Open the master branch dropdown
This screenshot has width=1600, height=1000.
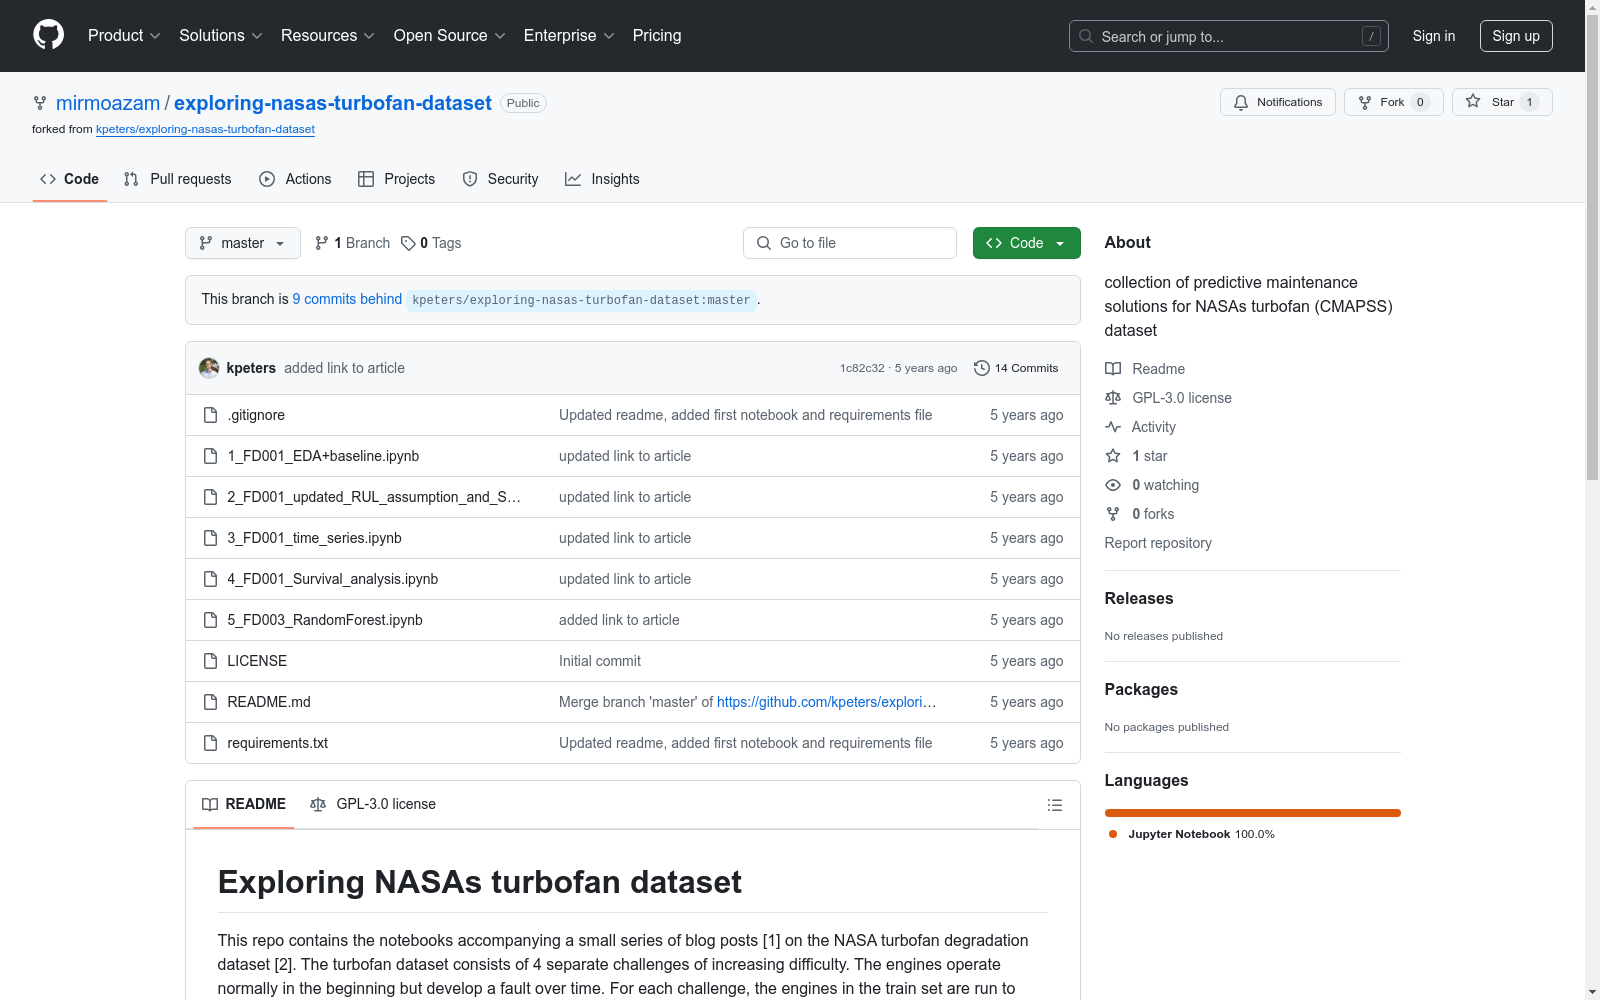(242, 243)
